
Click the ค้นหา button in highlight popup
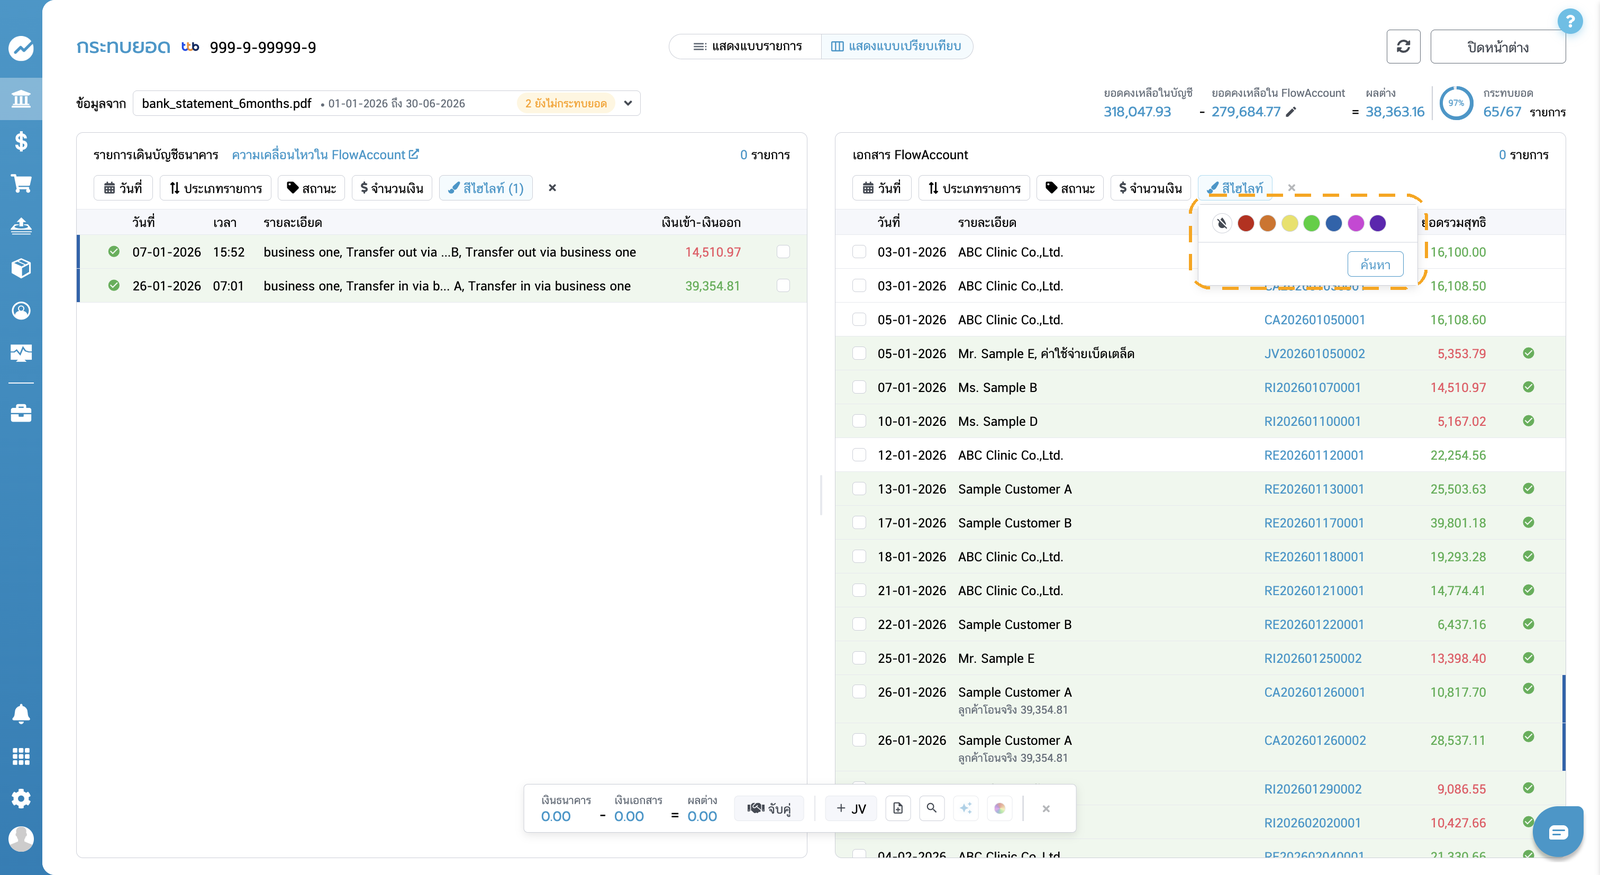(1375, 264)
